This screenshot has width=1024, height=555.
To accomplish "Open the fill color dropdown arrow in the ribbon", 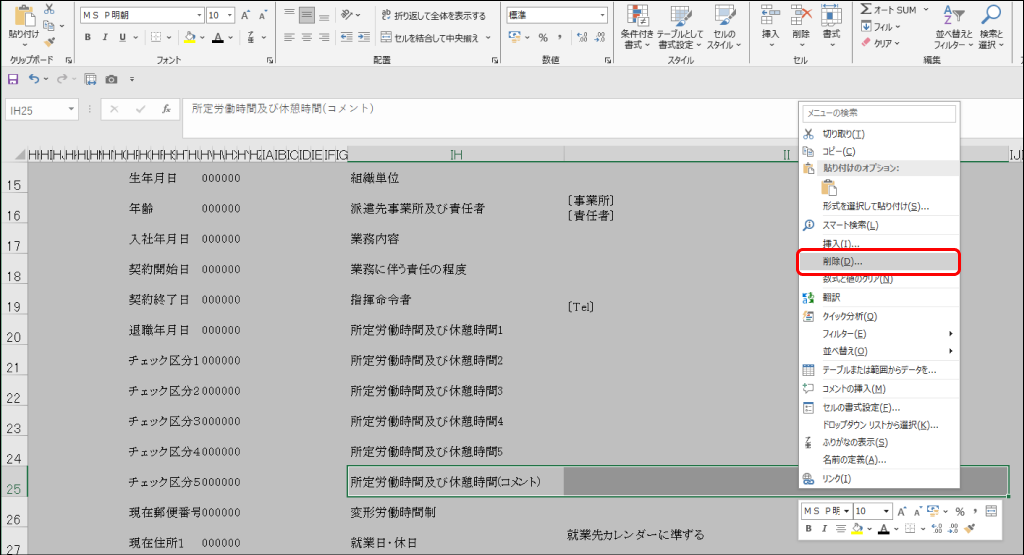I will [x=202, y=38].
